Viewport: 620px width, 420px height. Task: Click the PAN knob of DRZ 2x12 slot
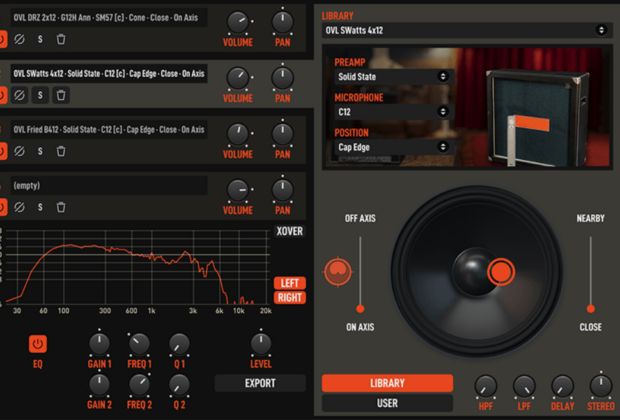[x=282, y=22]
